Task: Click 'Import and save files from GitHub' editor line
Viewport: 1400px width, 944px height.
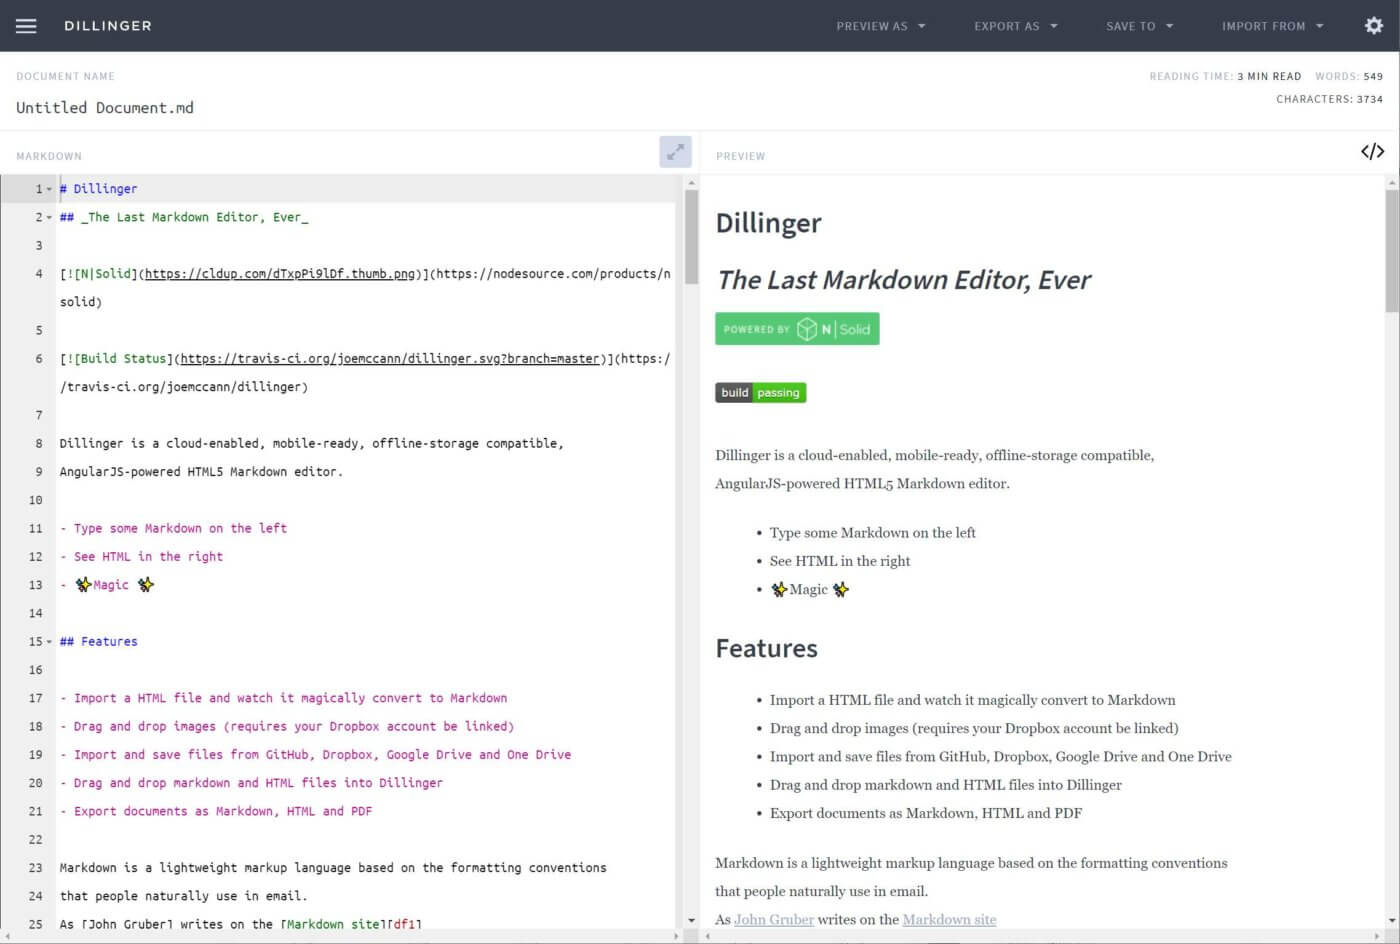Action: [x=316, y=755]
